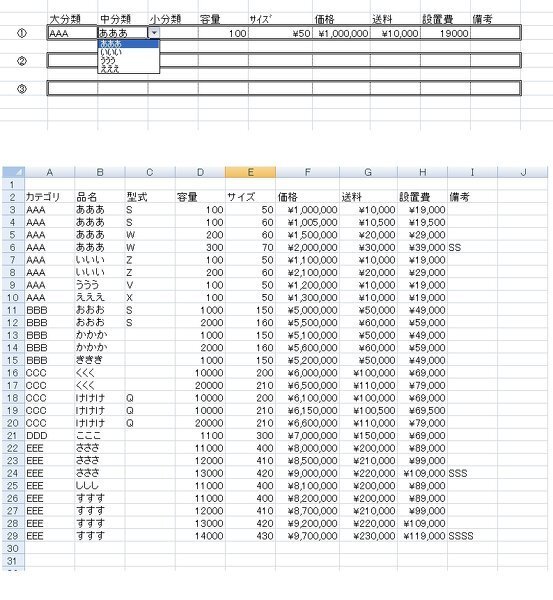Image resolution: width=553 pixels, height=600 pixels.
Task: Select ううう option in open list
Action: [x=128, y=60]
